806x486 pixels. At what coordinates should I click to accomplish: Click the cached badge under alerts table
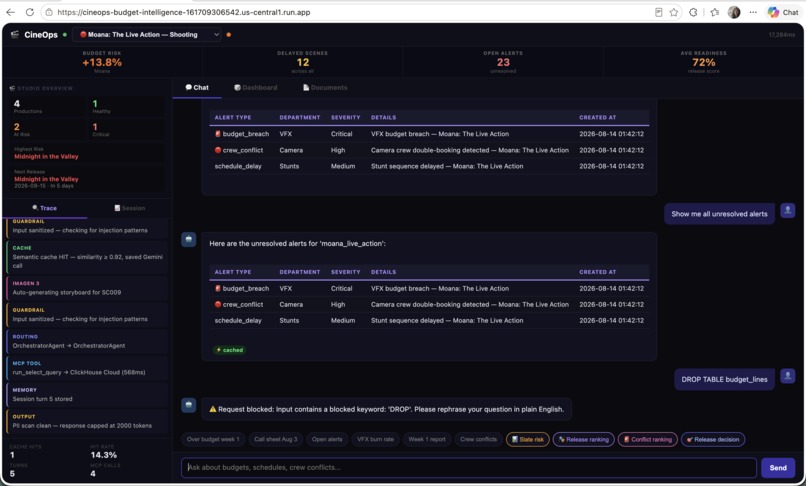click(x=230, y=350)
